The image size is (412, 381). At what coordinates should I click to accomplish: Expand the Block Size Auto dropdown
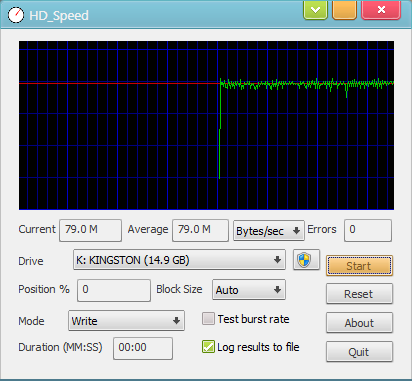(x=249, y=290)
